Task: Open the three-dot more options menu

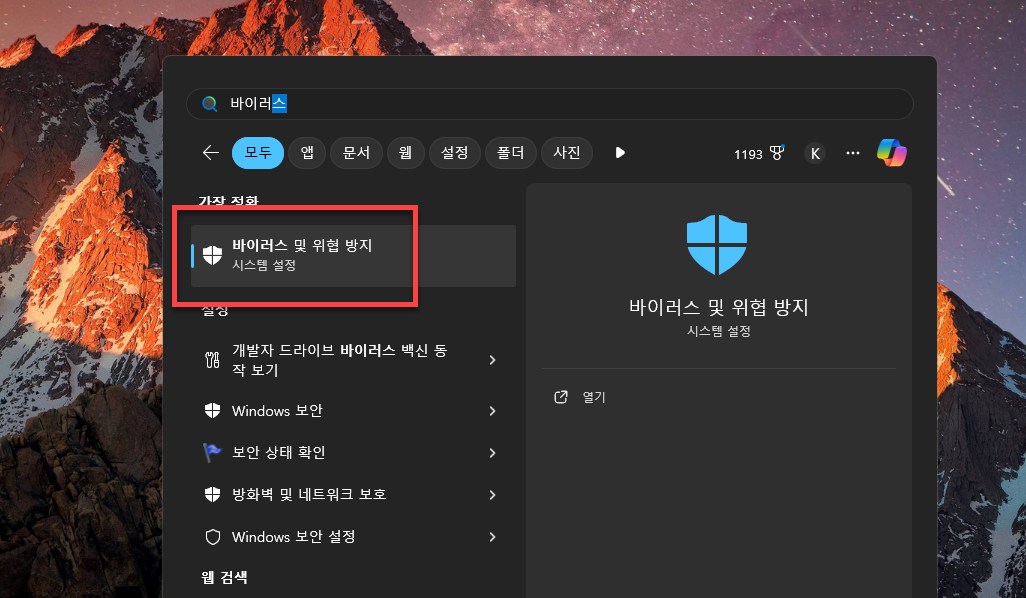Action: point(853,153)
